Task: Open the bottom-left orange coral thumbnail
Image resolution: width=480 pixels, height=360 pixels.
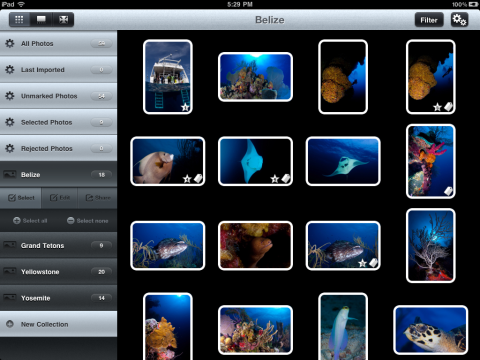Action: click(168, 327)
